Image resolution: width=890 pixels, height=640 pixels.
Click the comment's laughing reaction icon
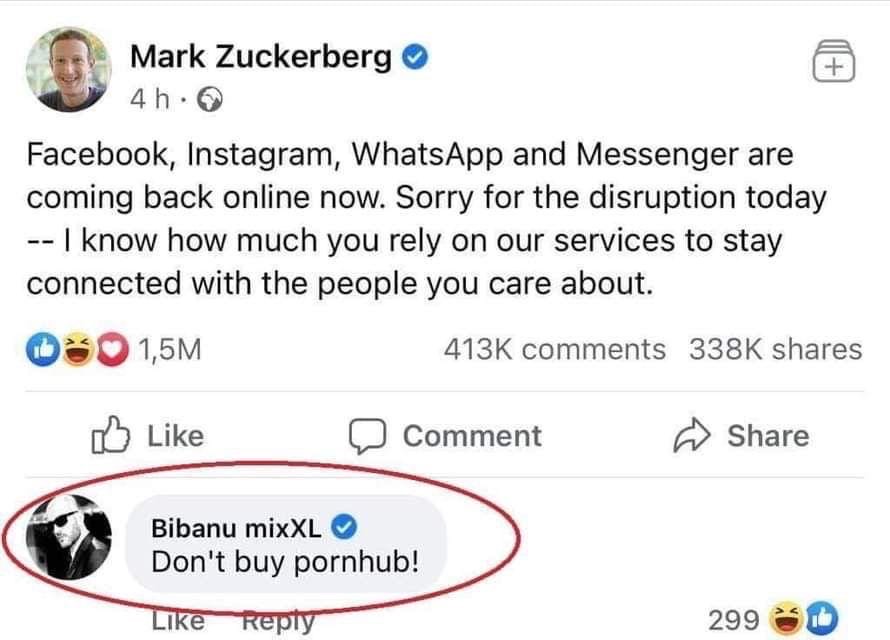pyautogui.click(x=789, y=620)
